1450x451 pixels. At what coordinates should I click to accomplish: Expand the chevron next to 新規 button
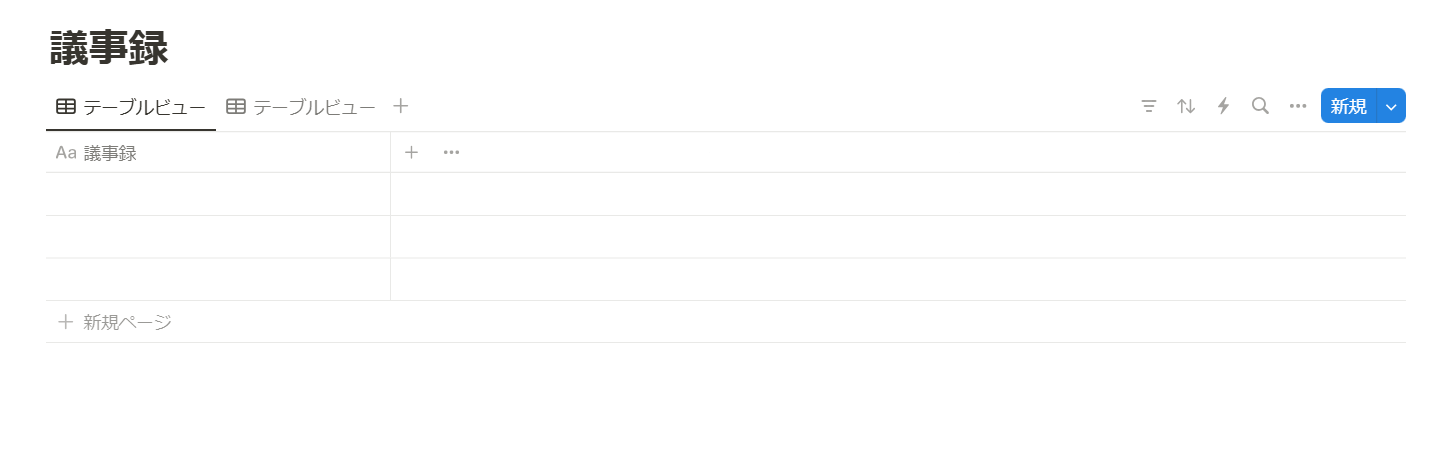tap(1391, 106)
